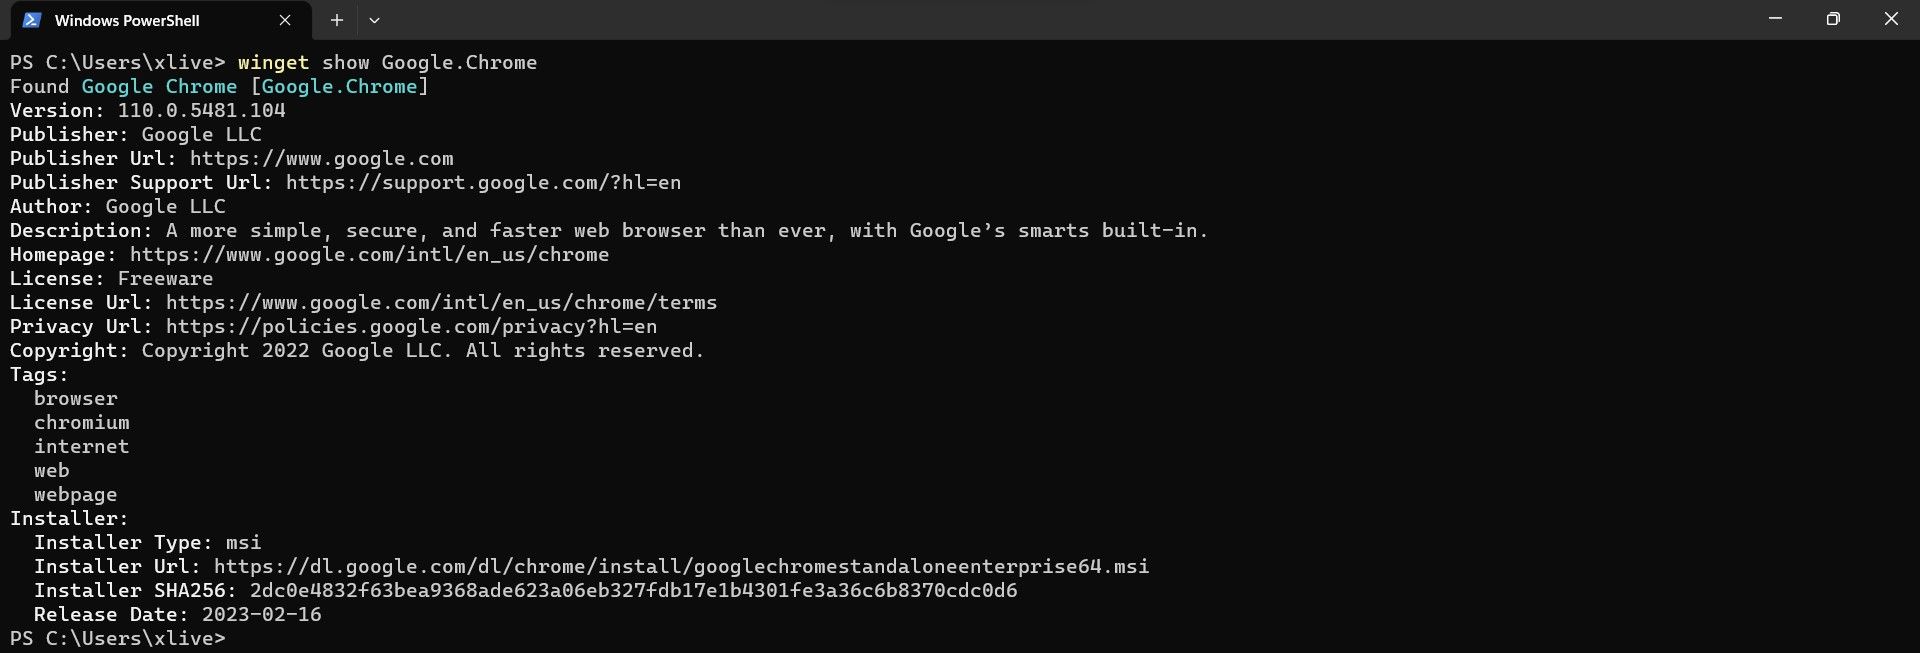The height and width of the screenshot is (653, 1920).
Task: Click the Installer SHA256 hash value
Action: [633, 591]
